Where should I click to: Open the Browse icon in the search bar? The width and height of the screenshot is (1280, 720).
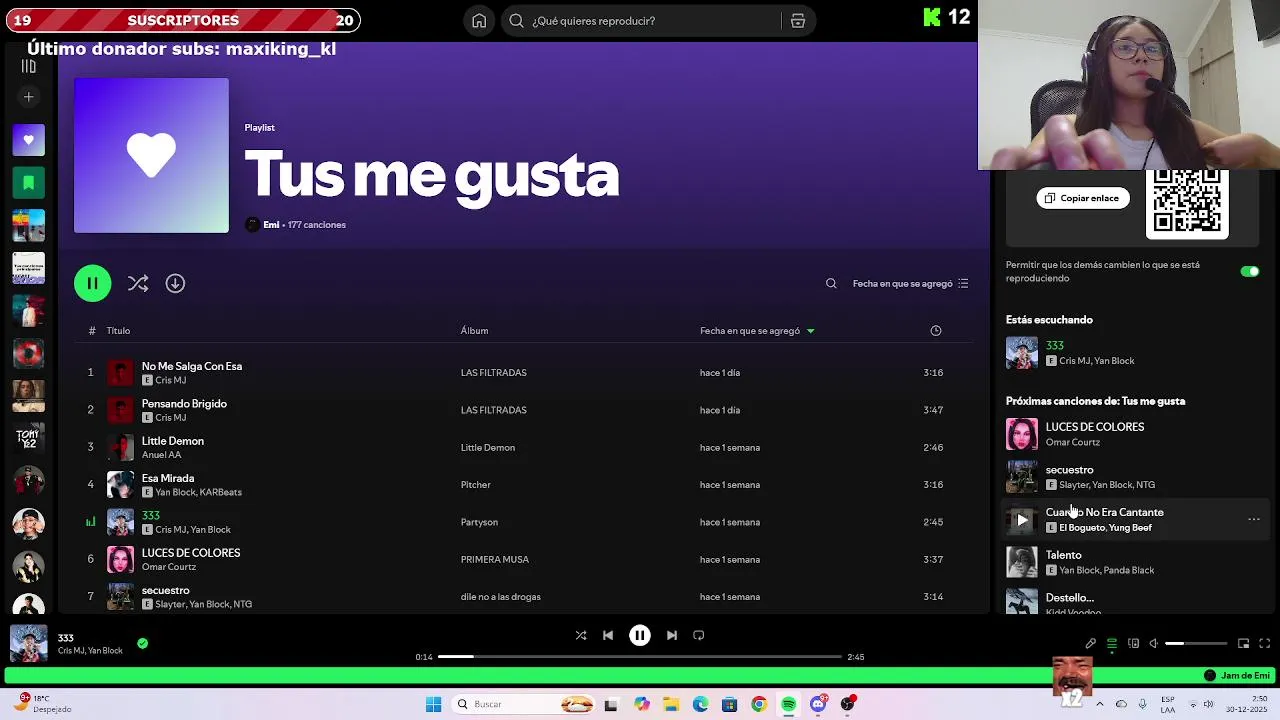pyautogui.click(x=798, y=21)
